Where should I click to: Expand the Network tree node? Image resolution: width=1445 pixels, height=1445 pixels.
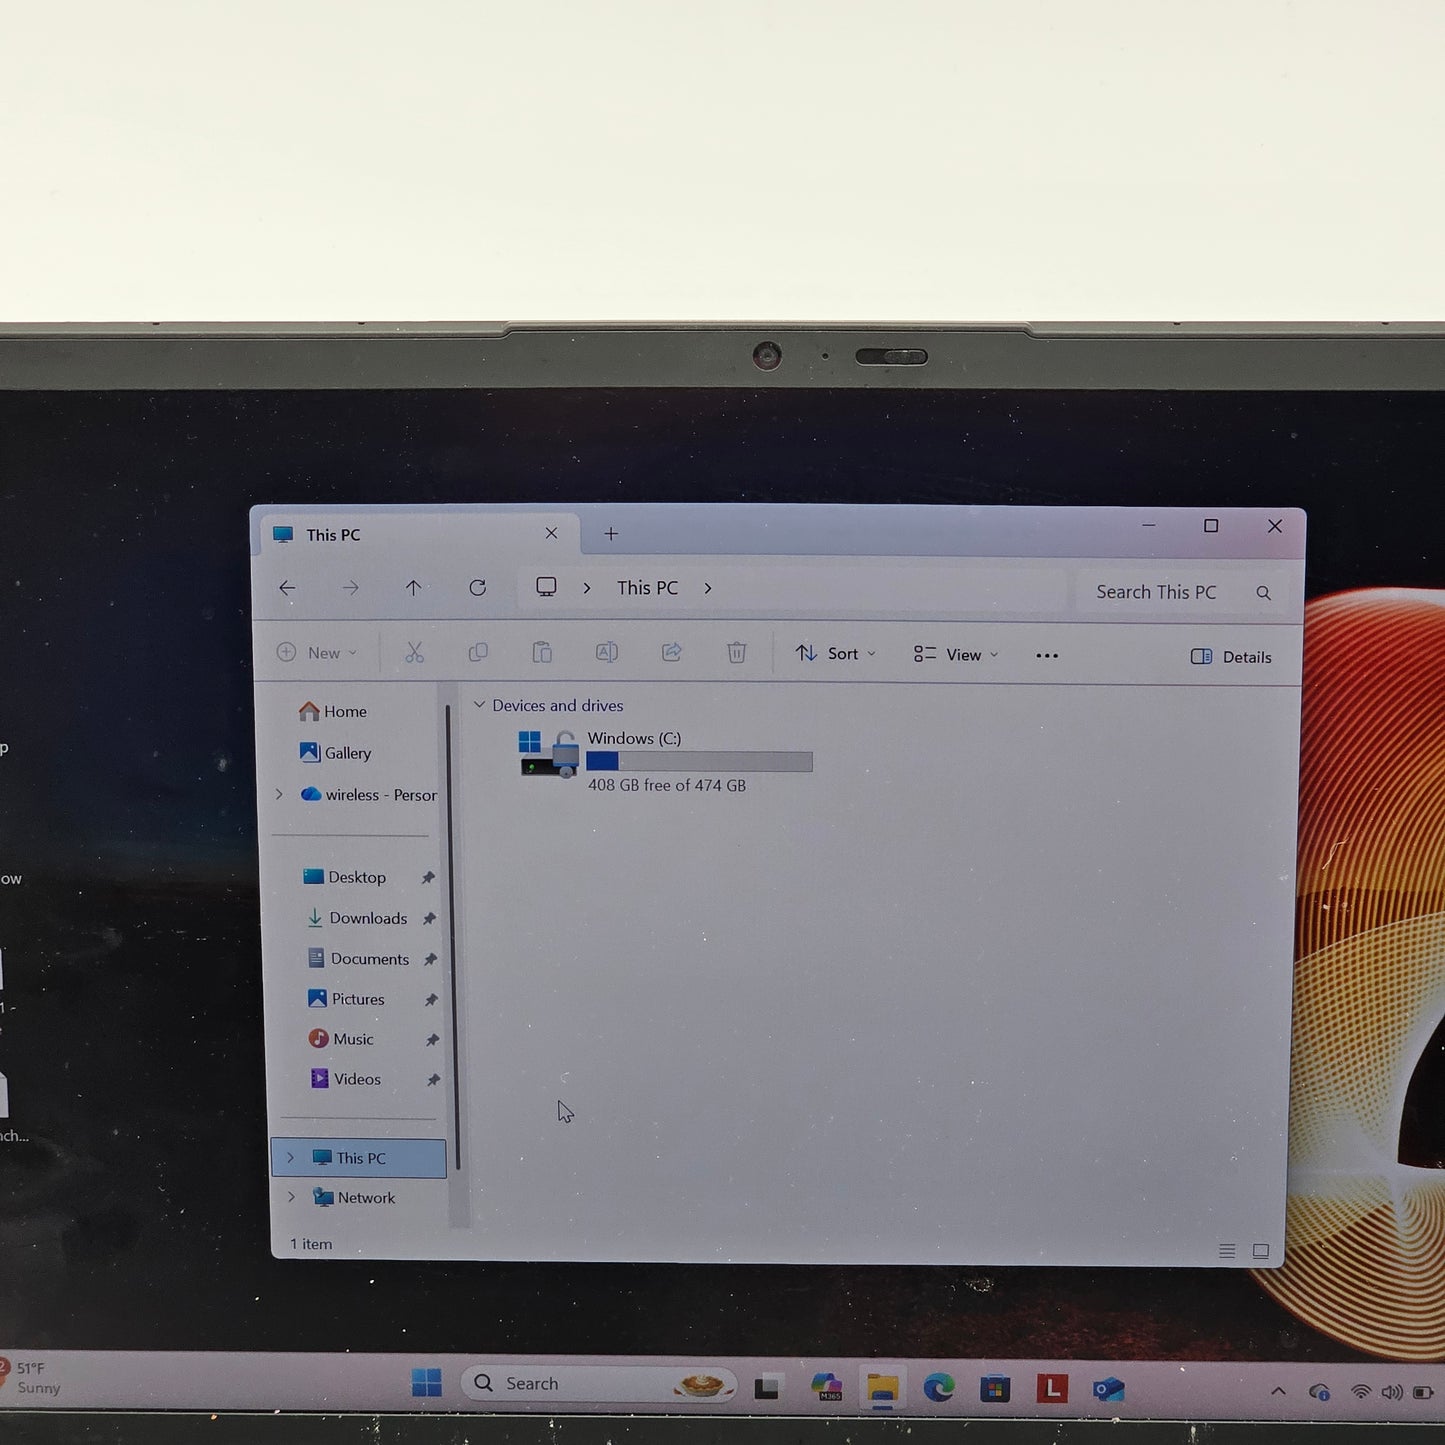tap(291, 1197)
